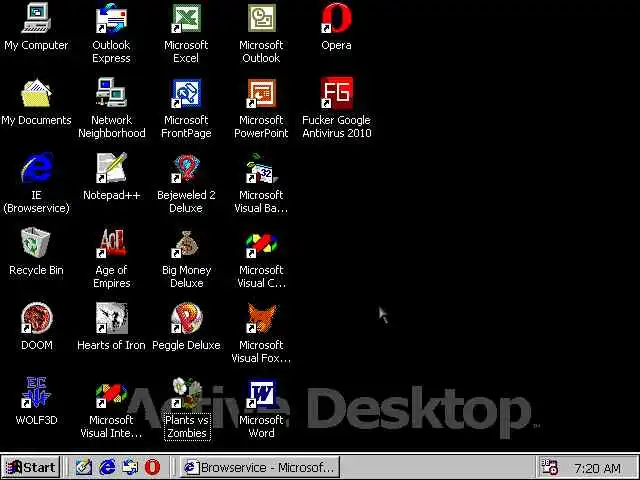Click the Big Money Deluxe icon
The width and height of the screenshot is (640, 480).
[186, 244]
